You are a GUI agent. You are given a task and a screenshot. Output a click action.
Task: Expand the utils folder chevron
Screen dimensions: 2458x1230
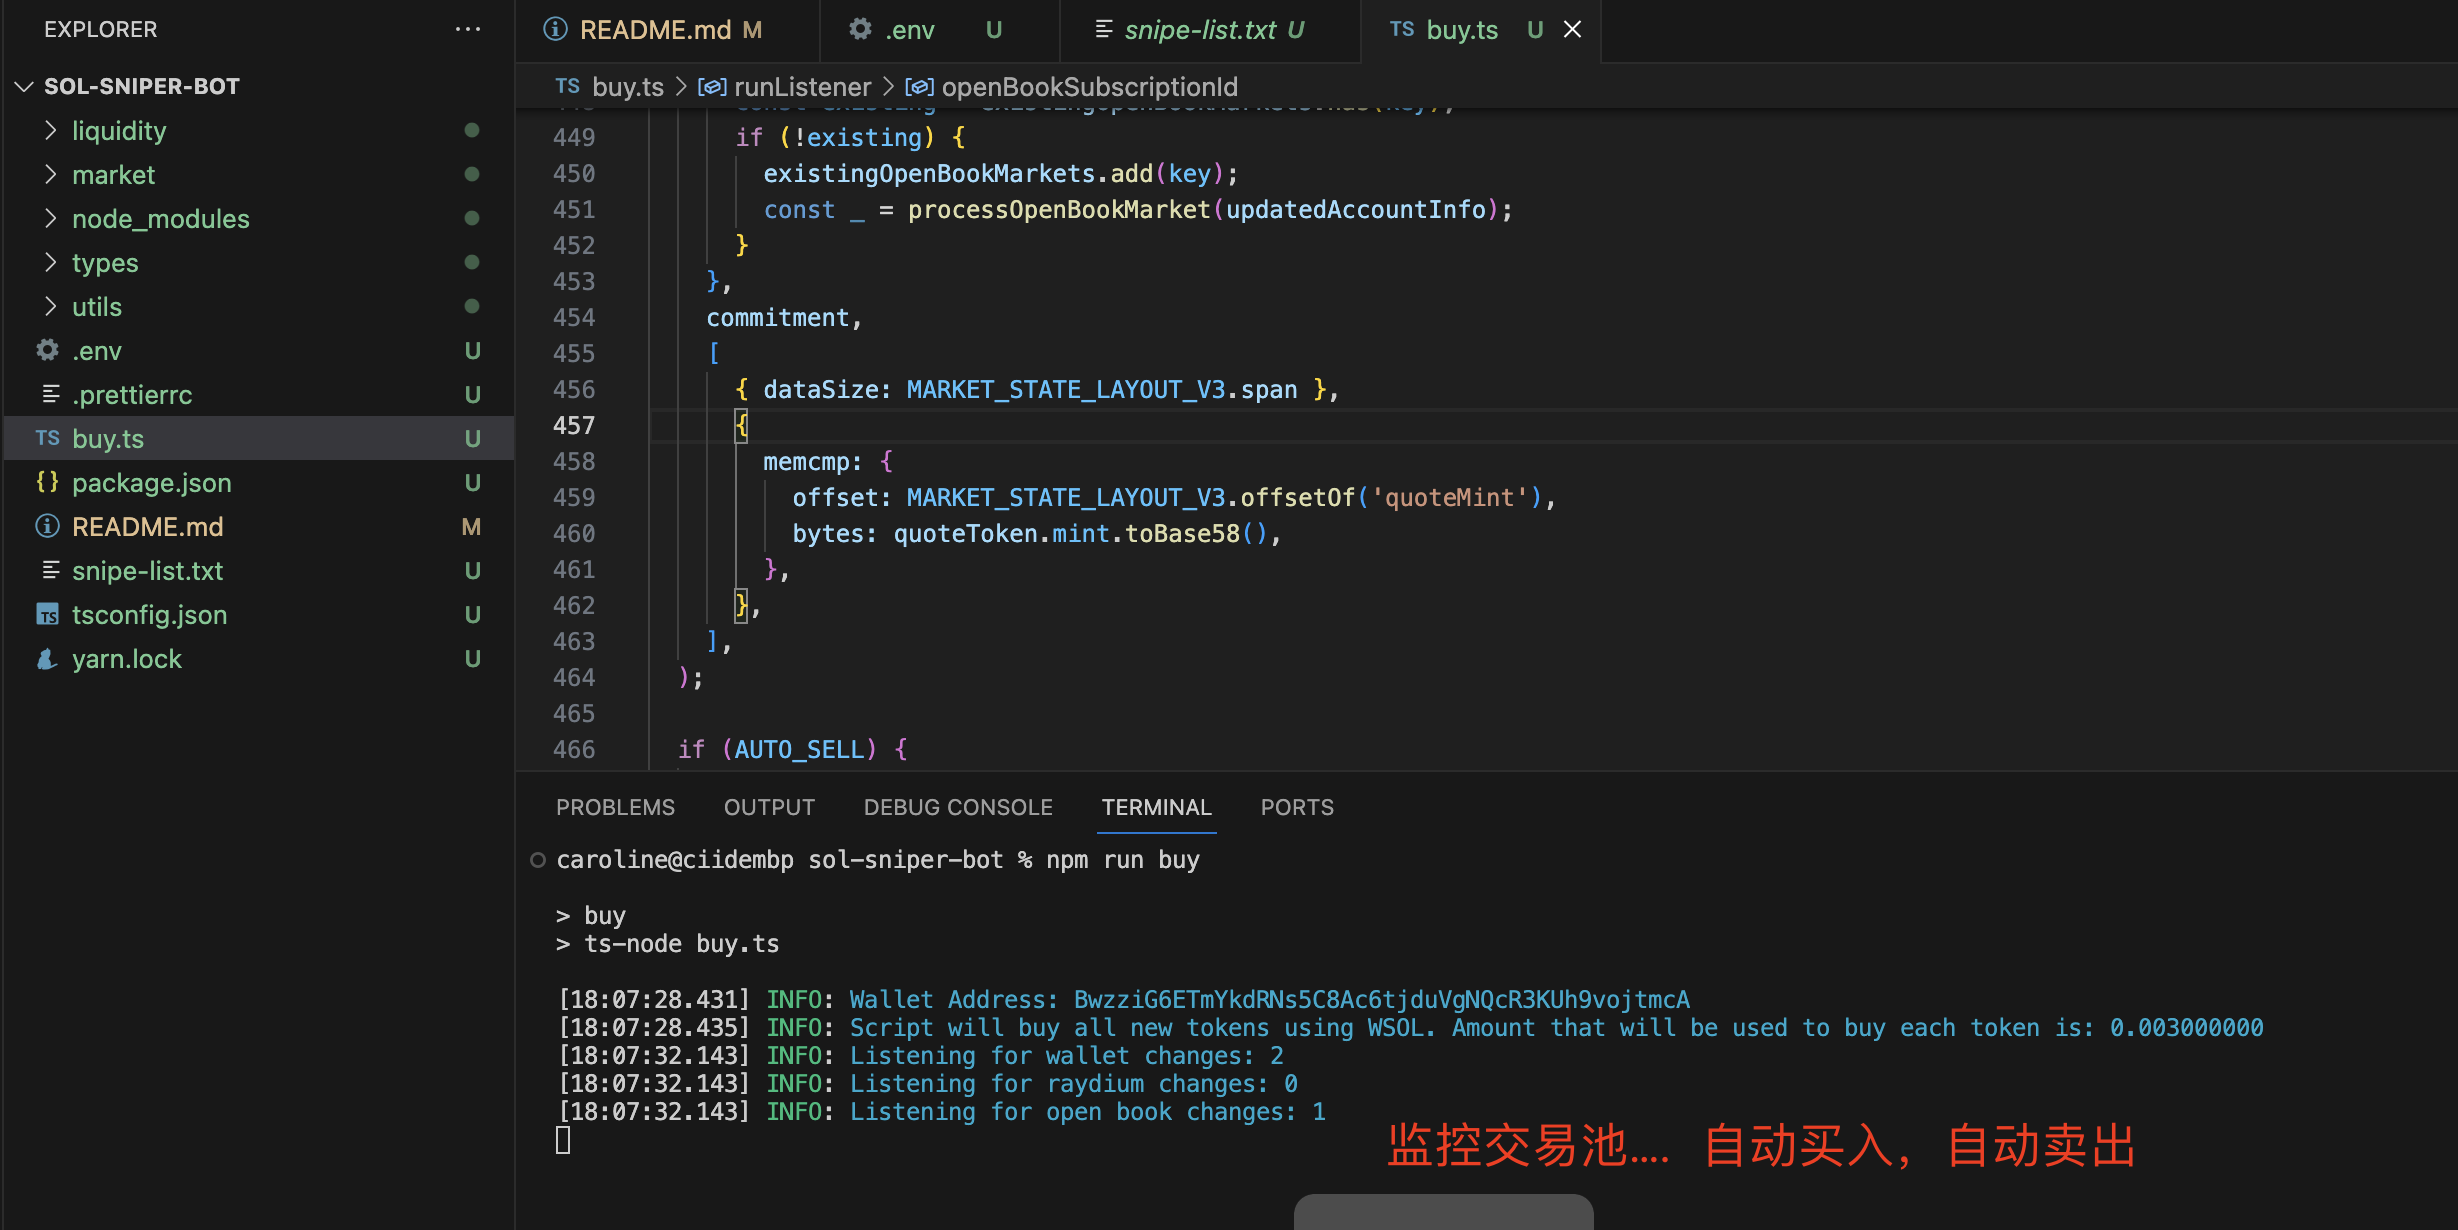(51, 306)
